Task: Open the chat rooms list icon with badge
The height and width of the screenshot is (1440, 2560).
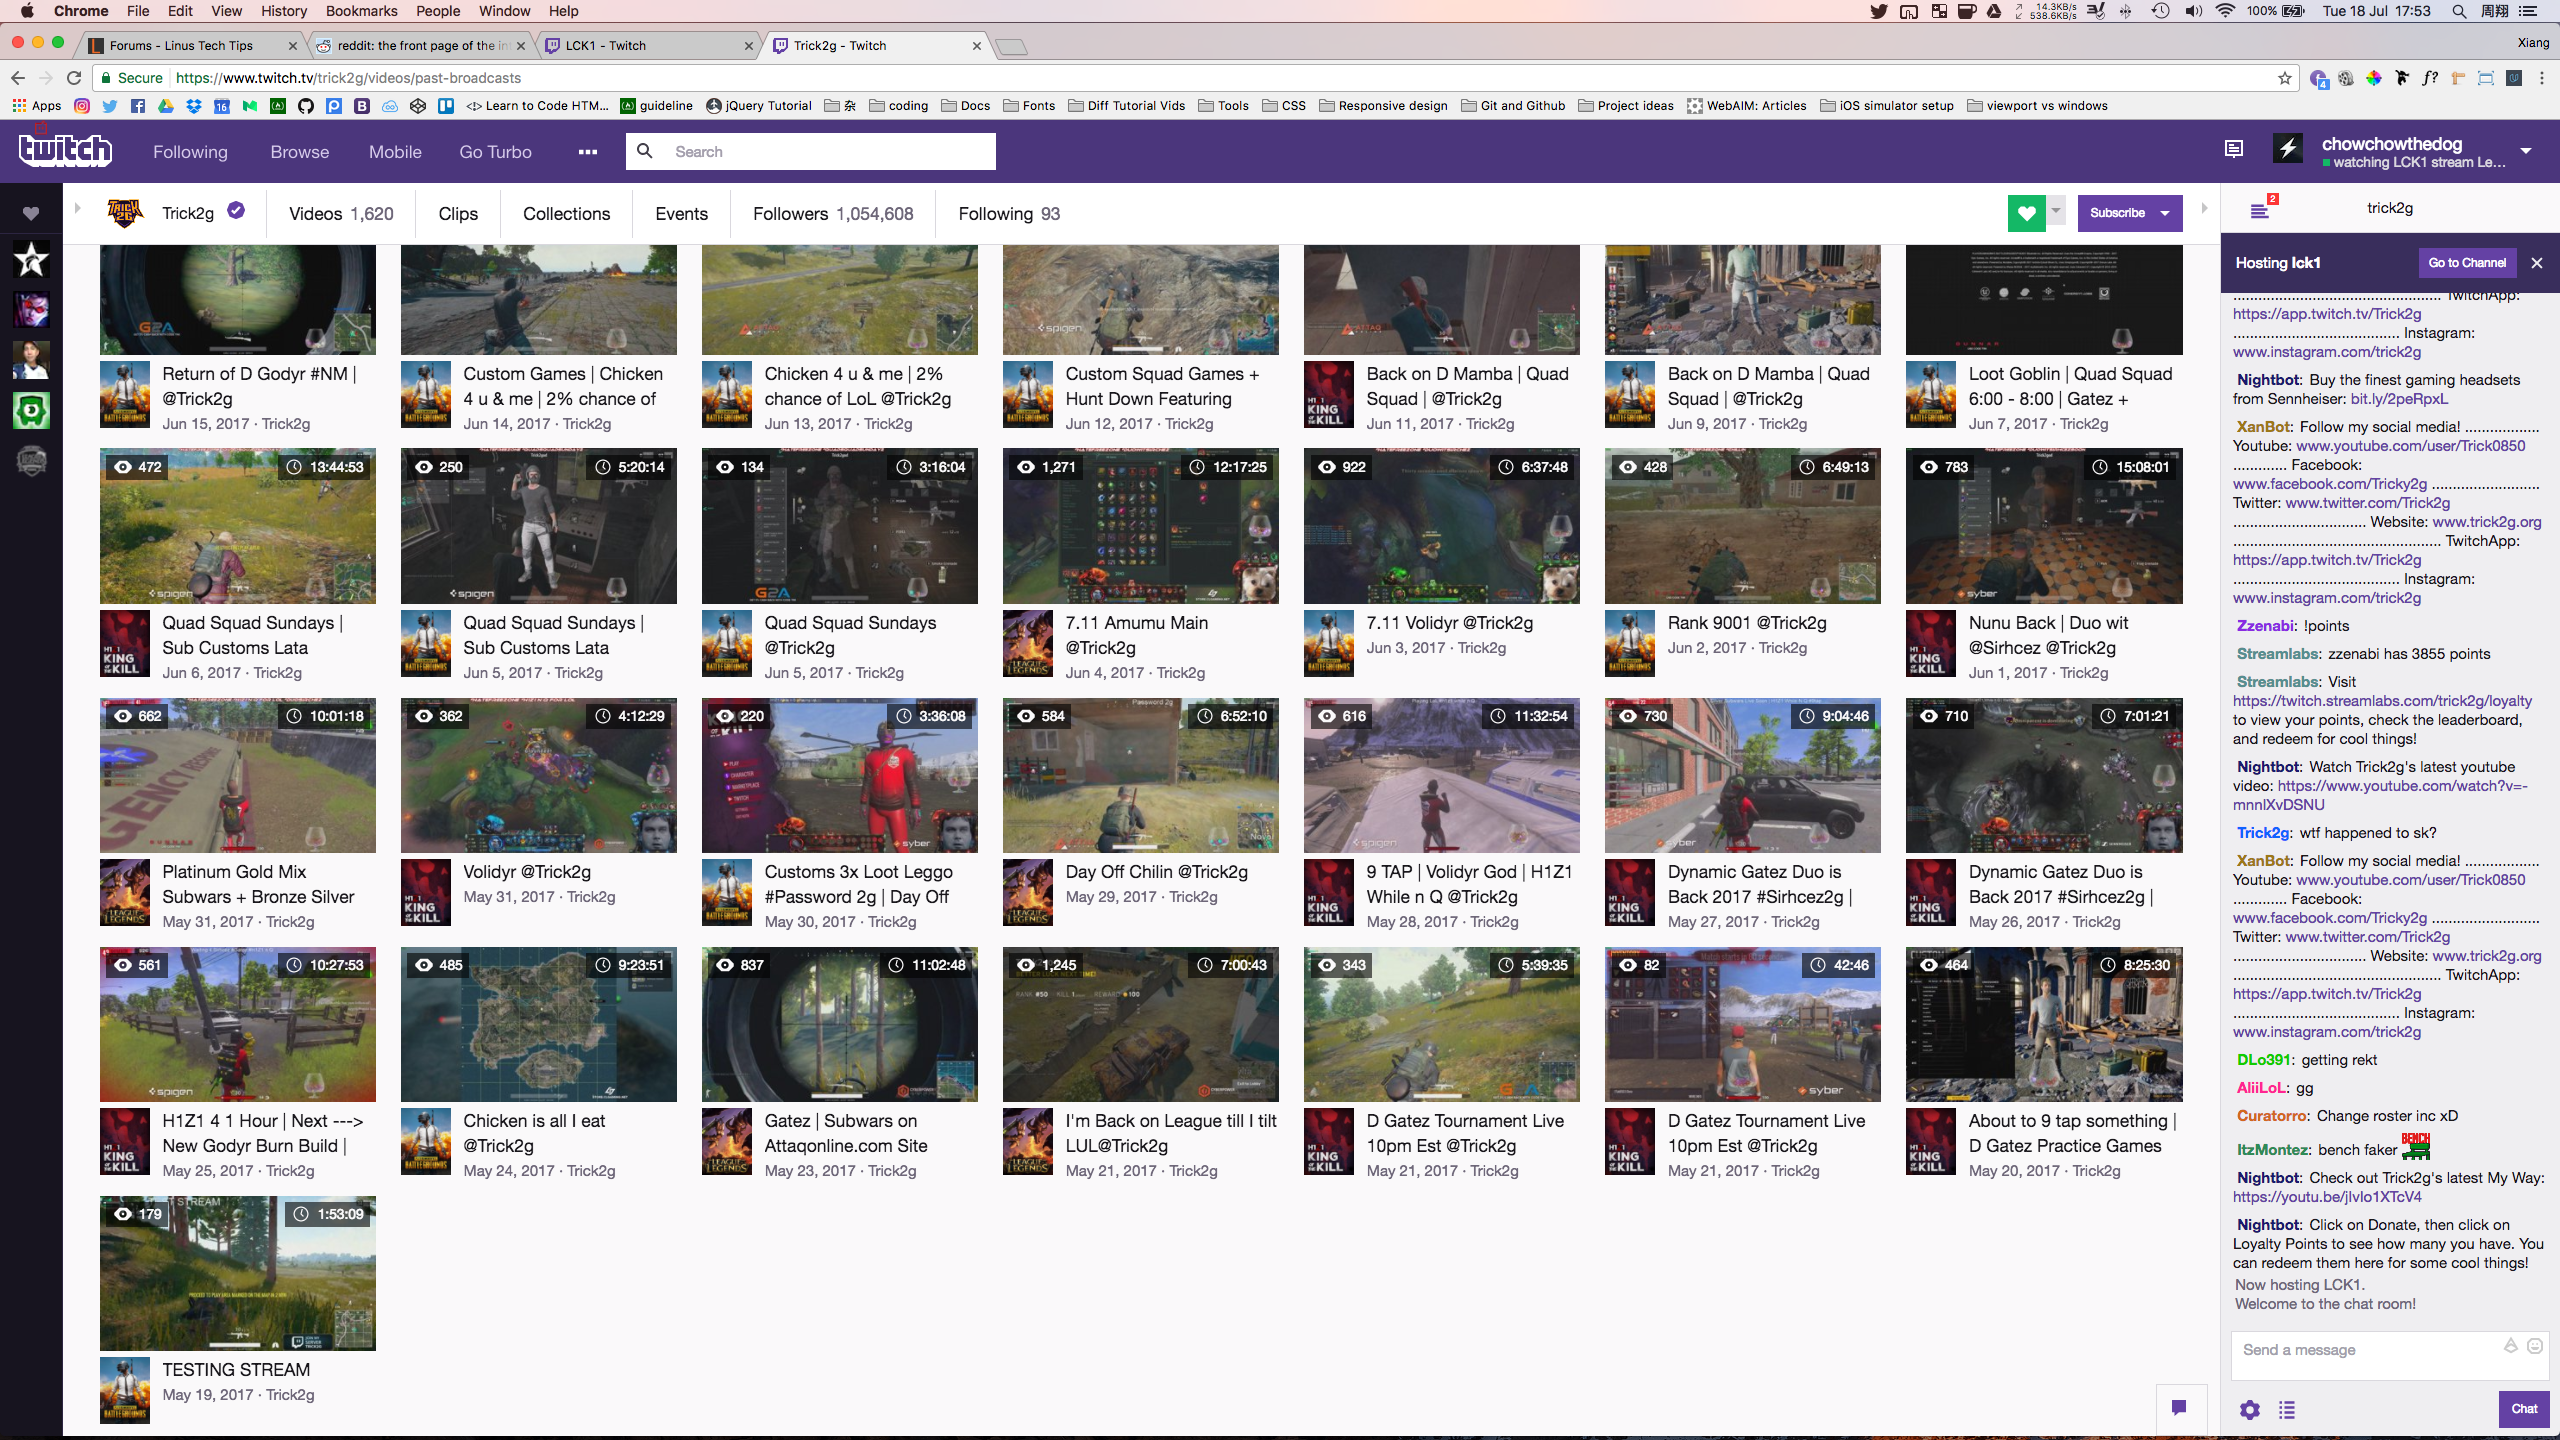Action: click(x=2260, y=209)
